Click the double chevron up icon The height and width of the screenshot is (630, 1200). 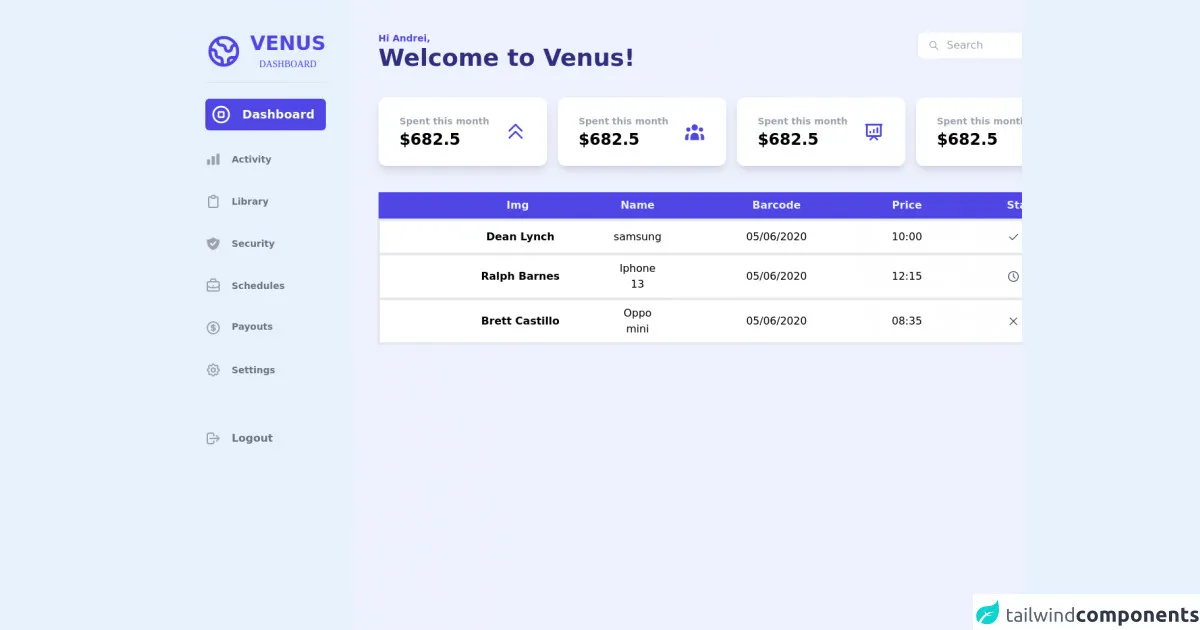(x=515, y=131)
